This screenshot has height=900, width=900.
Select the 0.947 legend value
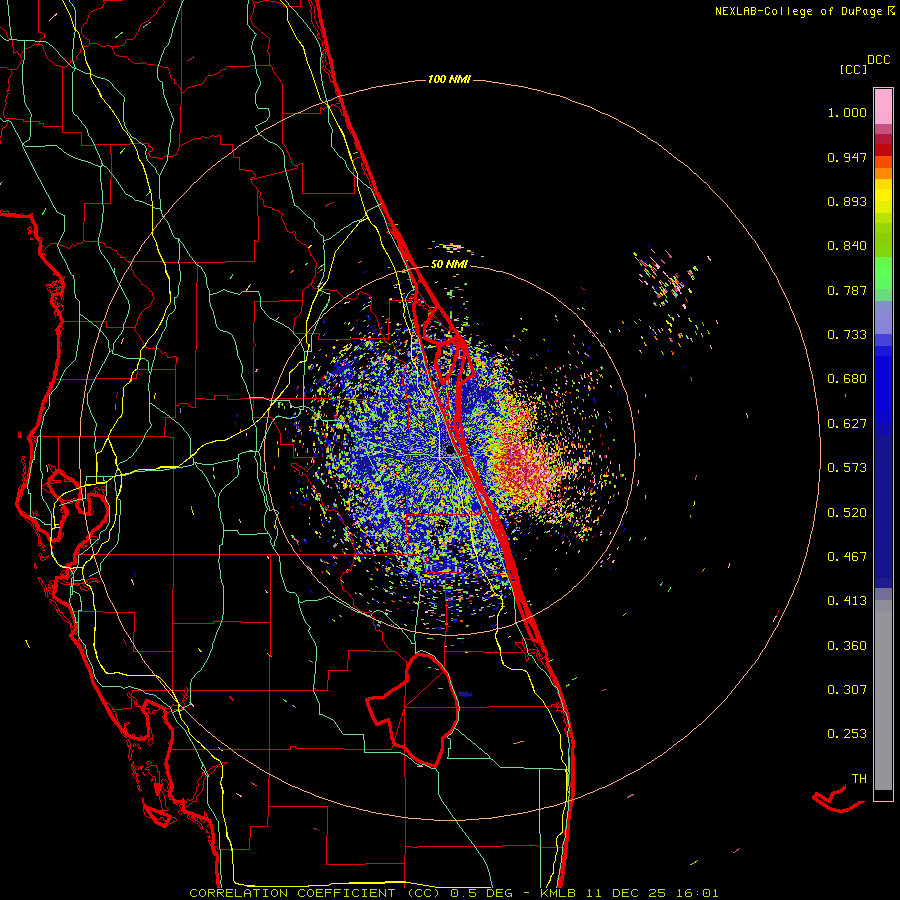(847, 157)
